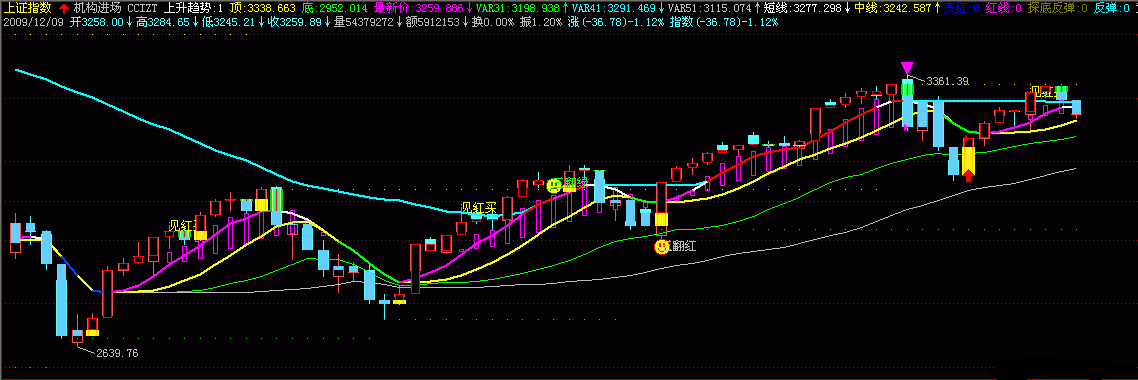Click the orange smiley face 翻红 marker
This screenshot has height=380, width=1138.
click(x=661, y=247)
